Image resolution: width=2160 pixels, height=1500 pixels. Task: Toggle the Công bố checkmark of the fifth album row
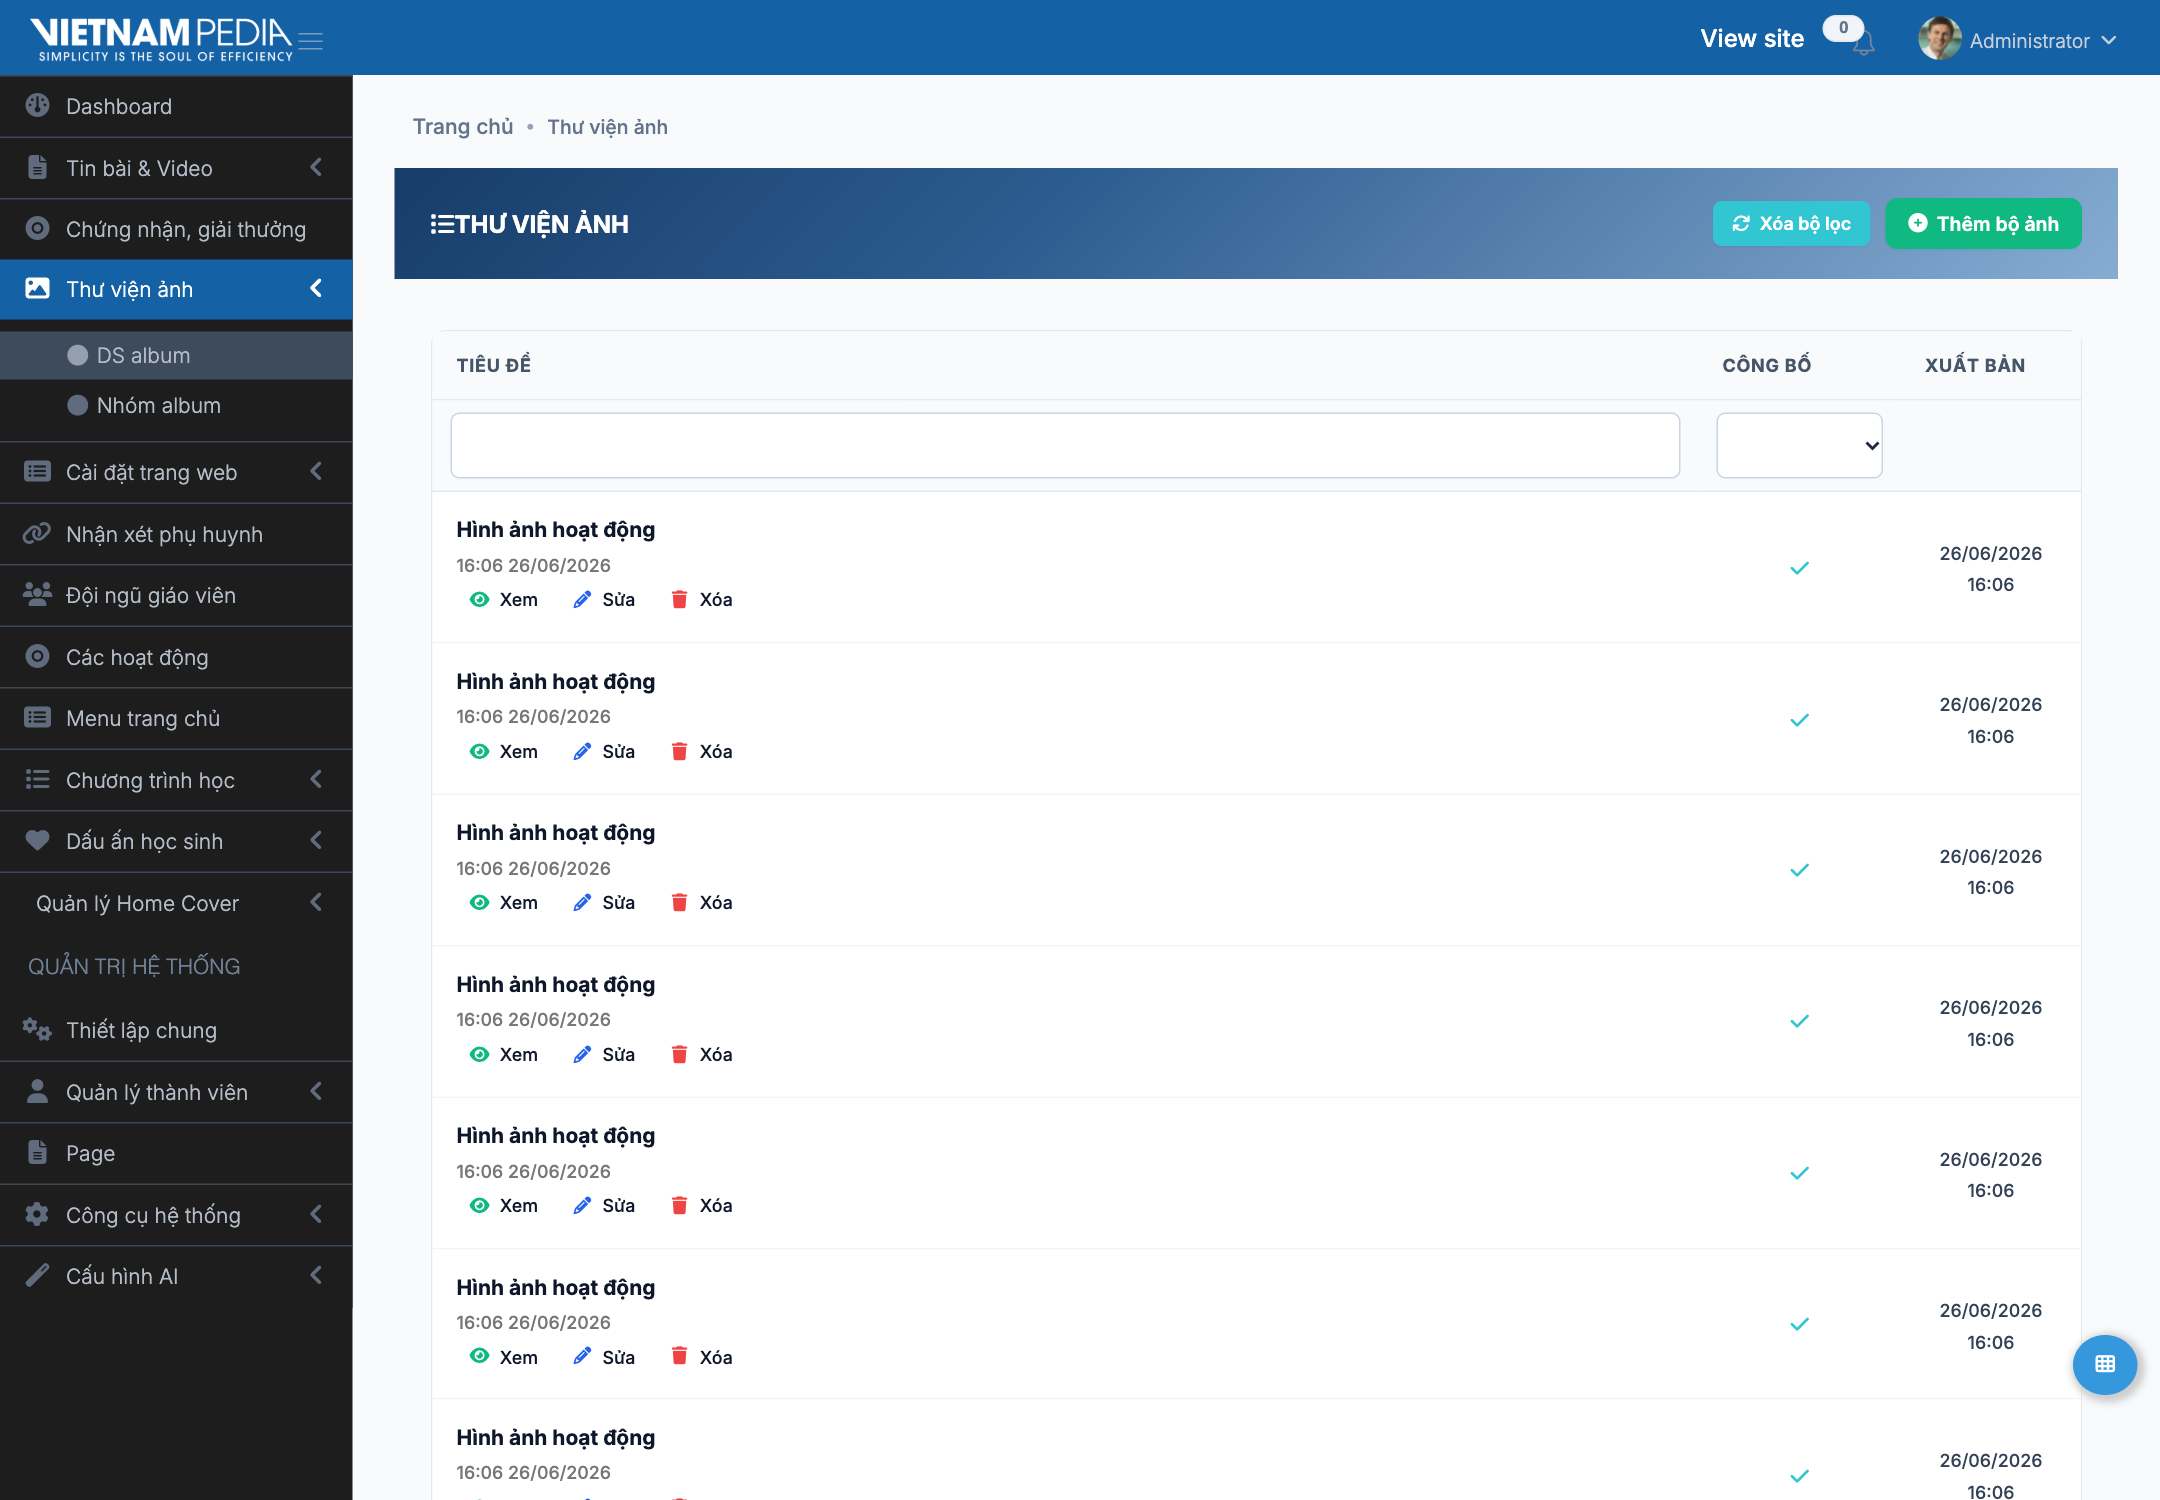[x=1799, y=1173]
